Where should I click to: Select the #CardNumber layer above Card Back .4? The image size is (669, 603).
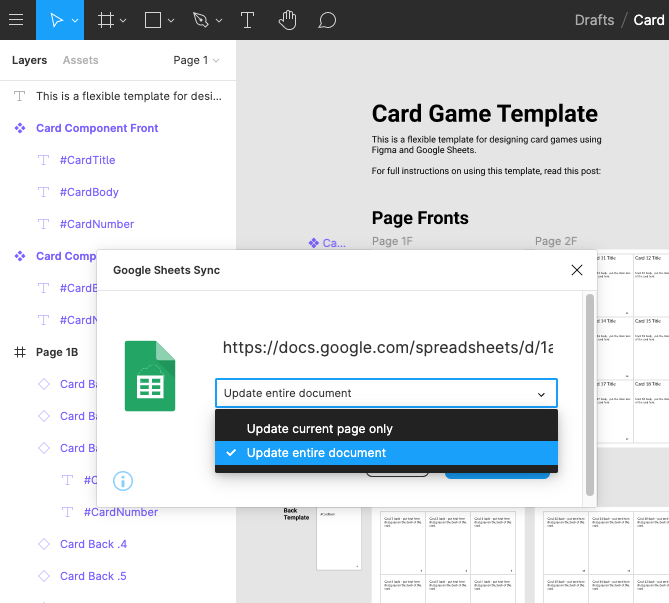click(121, 512)
